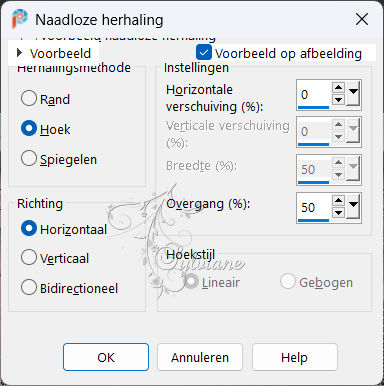The height and width of the screenshot is (386, 384).
Task: Click the PaintShop Pro app icon in title bar
Action: pyautogui.click(x=19, y=19)
